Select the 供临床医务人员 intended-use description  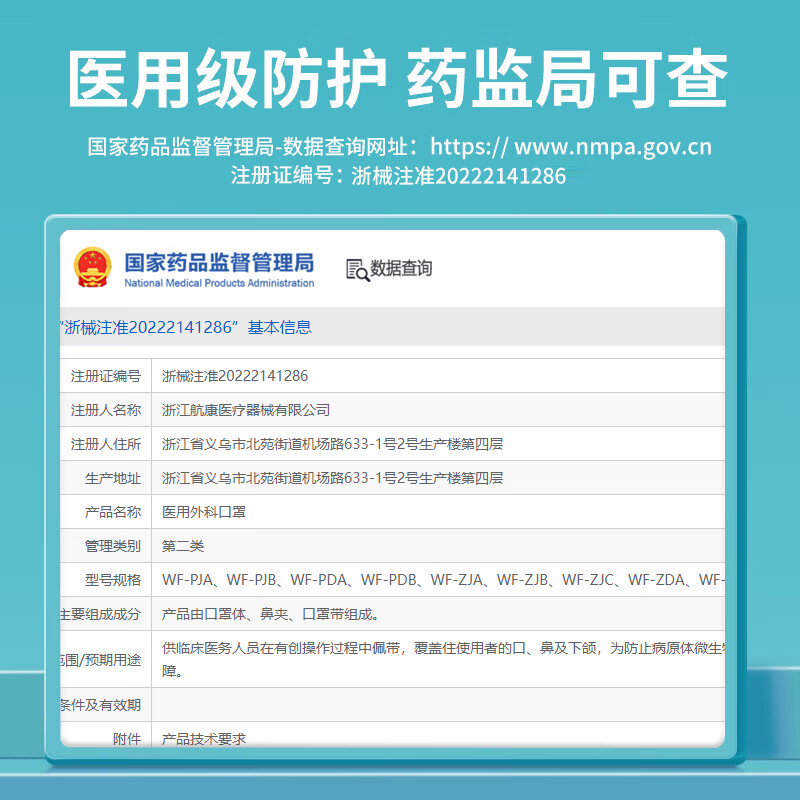[443, 659]
